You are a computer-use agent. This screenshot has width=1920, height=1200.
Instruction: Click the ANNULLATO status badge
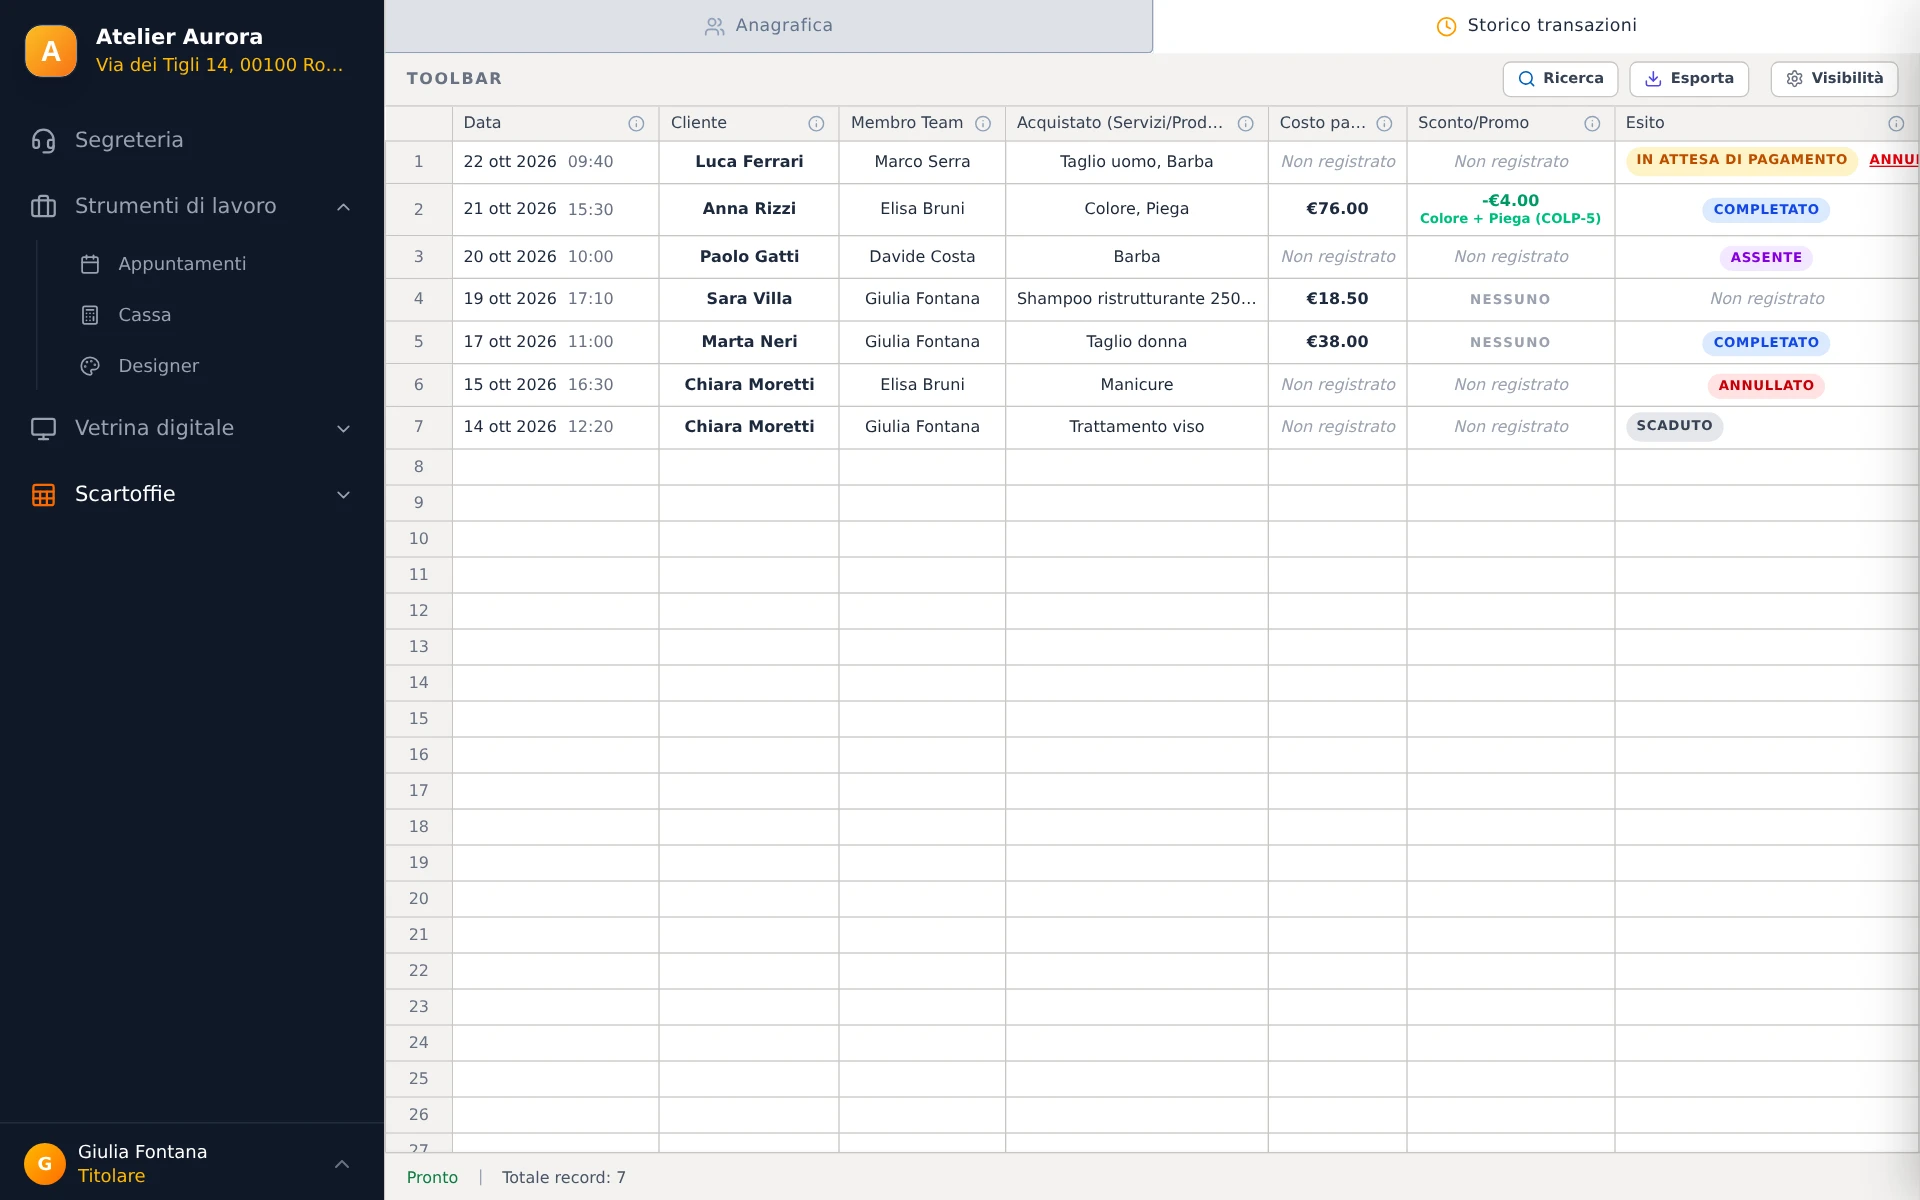tap(1766, 386)
